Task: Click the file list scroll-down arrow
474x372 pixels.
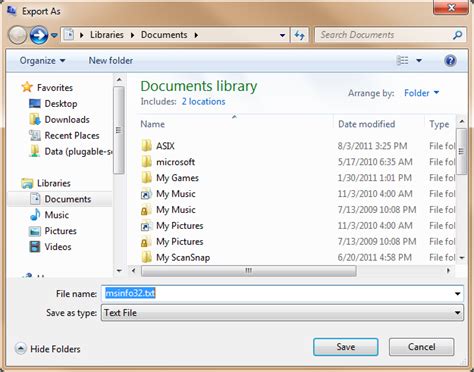Action: coord(462,258)
